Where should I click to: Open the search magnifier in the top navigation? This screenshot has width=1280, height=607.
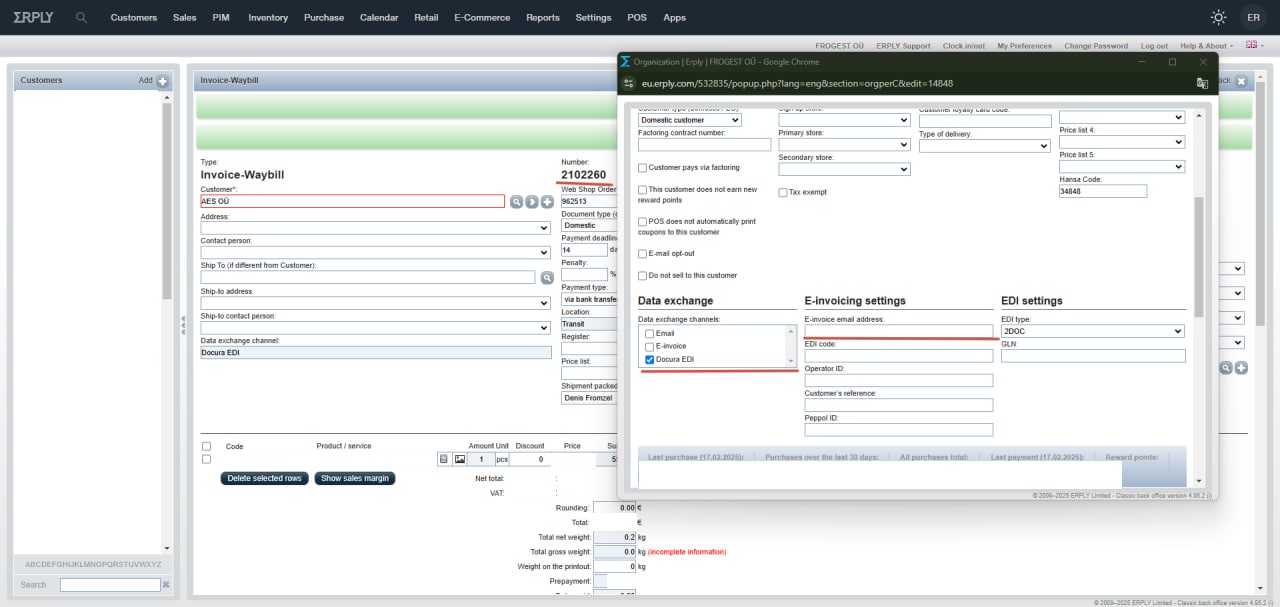coord(81,17)
